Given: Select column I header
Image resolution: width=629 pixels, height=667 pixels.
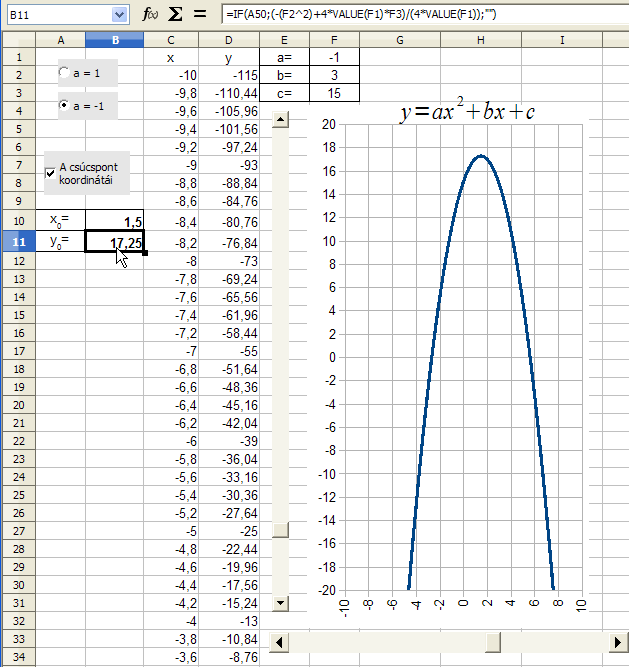Looking at the screenshot, I should pos(562,40).
